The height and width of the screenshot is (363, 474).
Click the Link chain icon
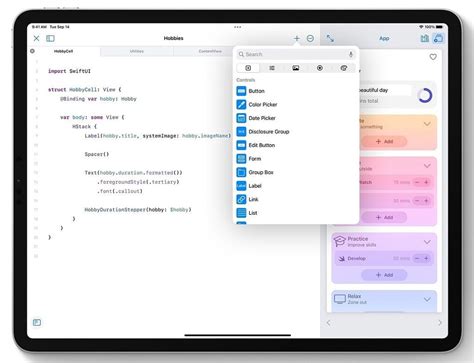[241, 199]
